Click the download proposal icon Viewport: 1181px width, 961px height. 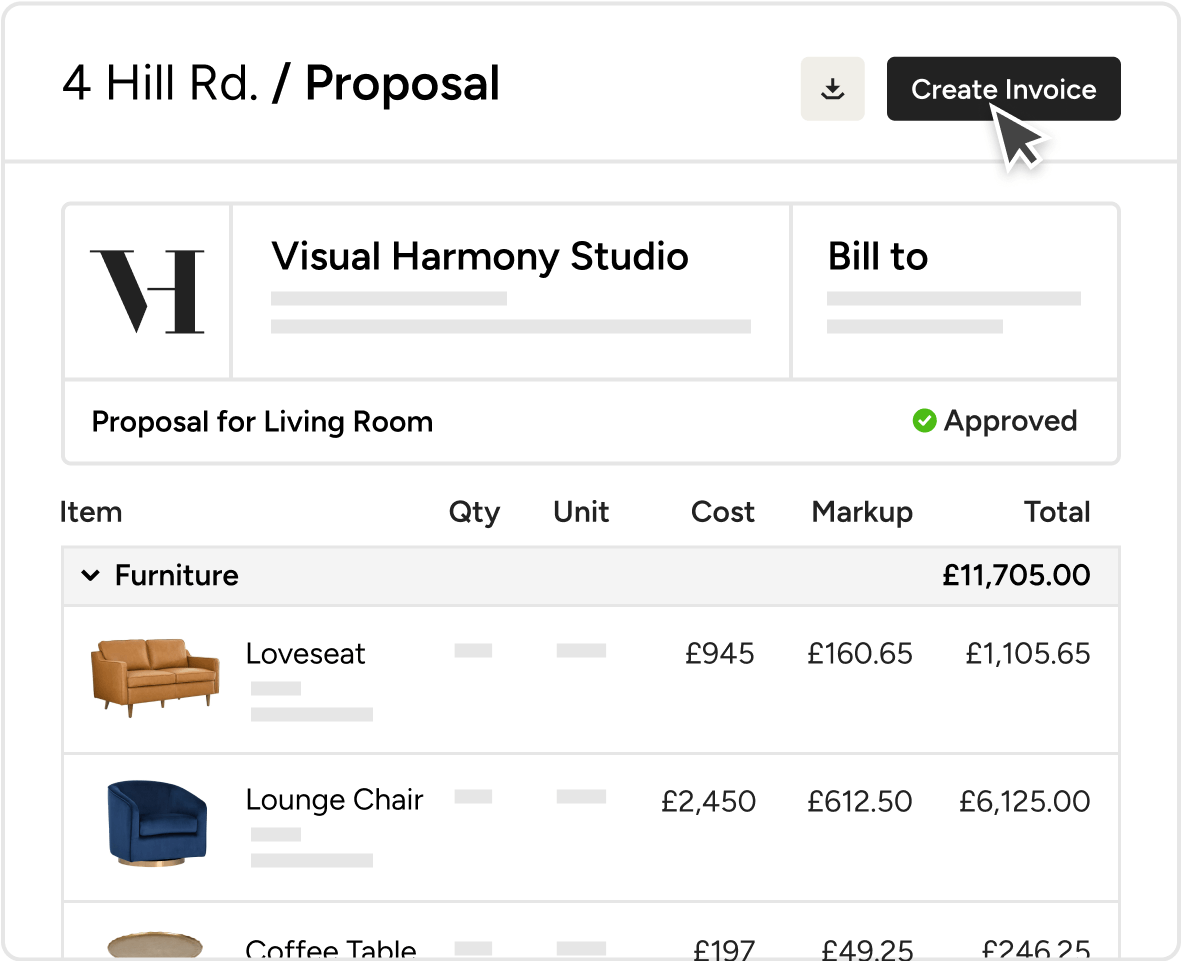832,89
